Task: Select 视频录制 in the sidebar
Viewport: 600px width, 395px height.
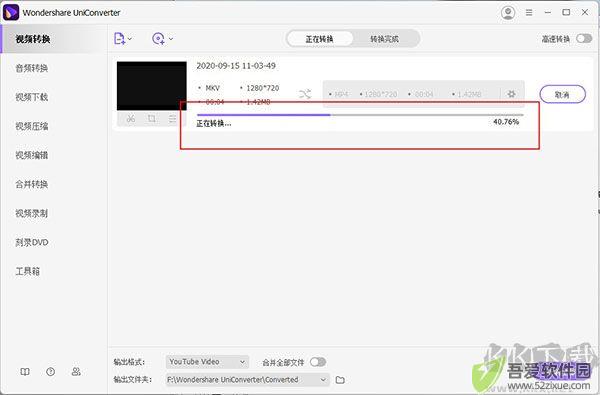Action: tap(32, 214)
